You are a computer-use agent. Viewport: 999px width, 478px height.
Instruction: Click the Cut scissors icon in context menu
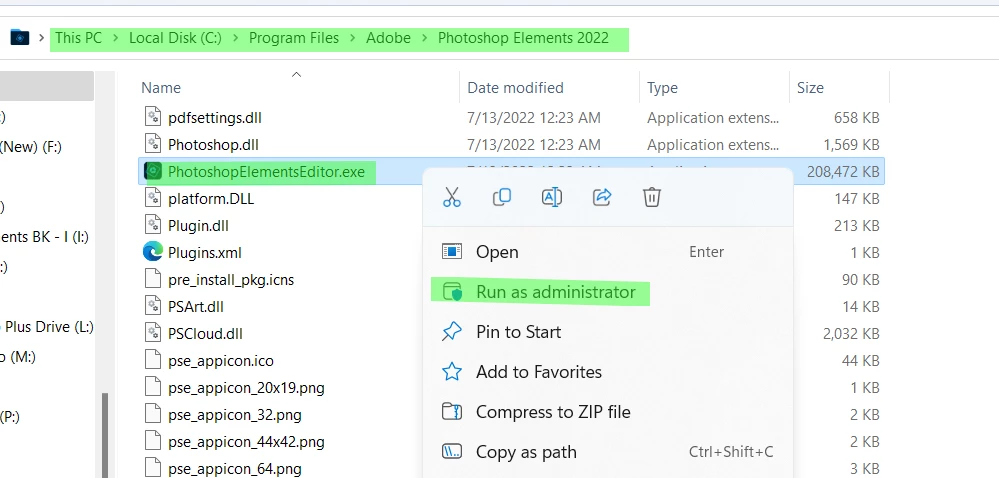[x=452, y=197]
